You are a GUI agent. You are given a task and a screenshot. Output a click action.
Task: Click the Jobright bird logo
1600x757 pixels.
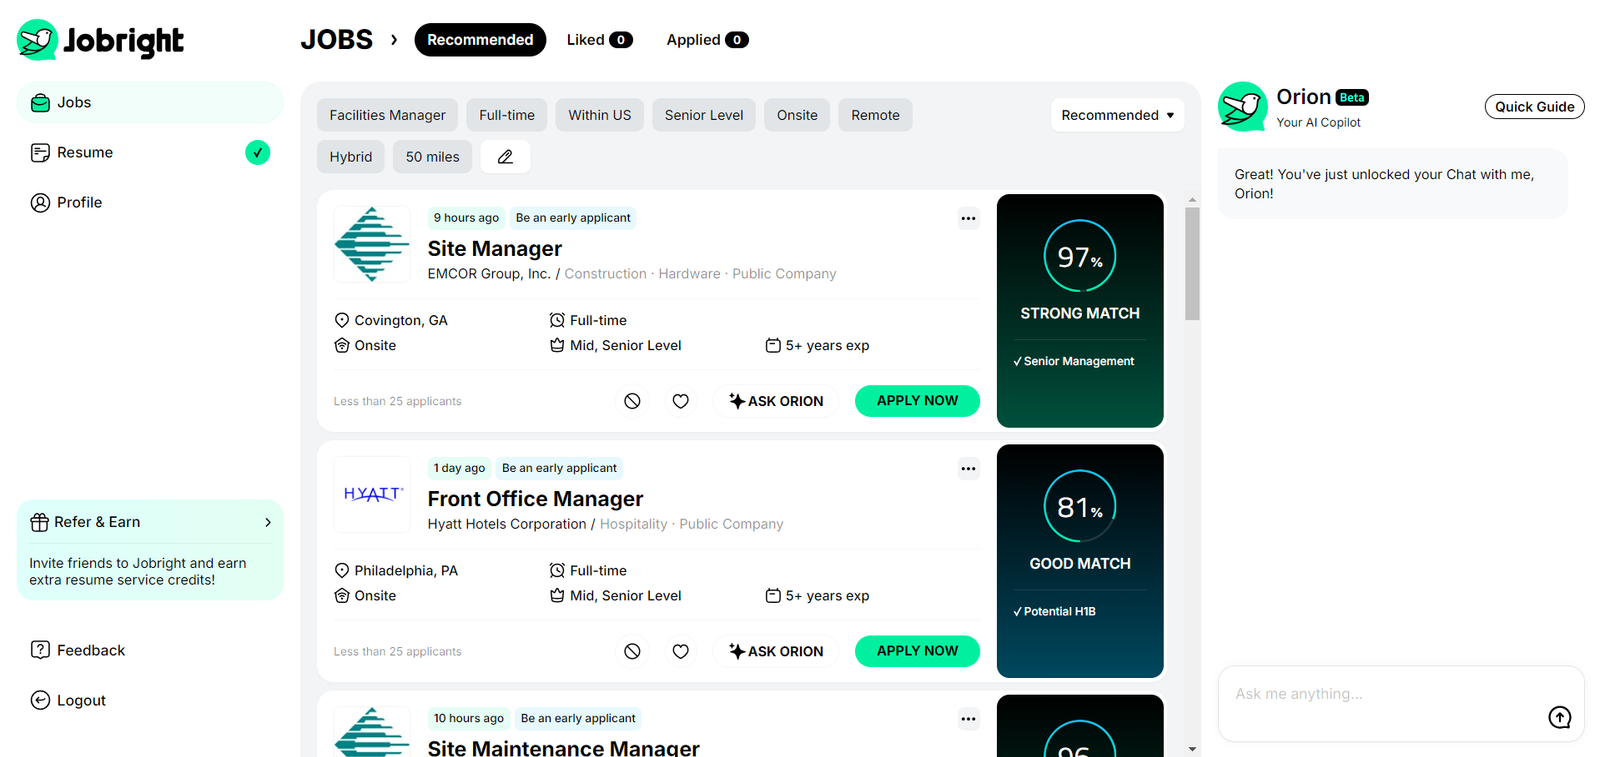pyautogui.click(x=38, y=40)
